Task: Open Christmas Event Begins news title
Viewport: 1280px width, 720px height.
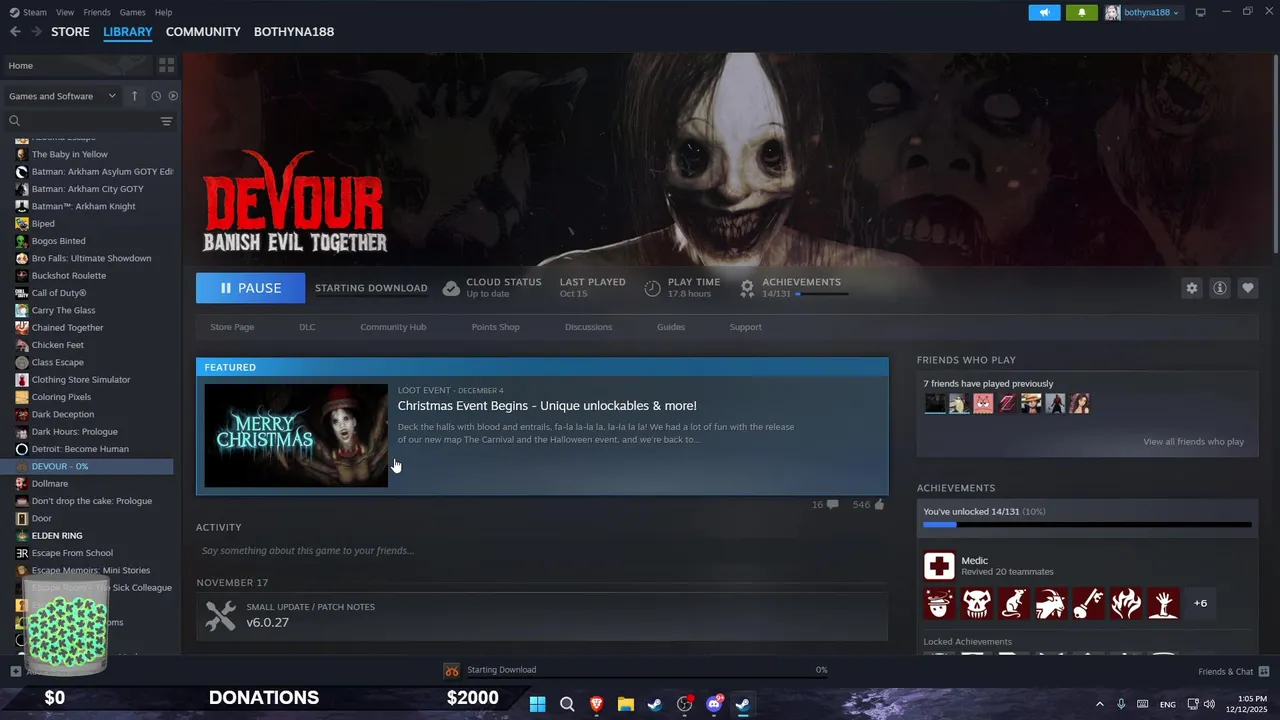Action: 547,405
